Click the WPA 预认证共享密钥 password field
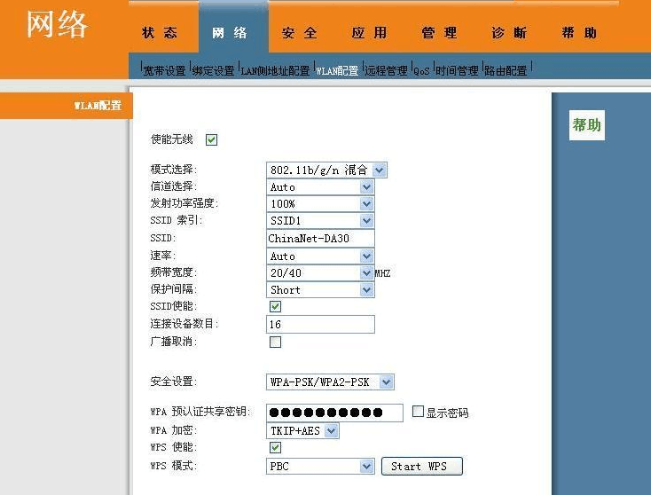This screenshot has height=495, width=651. (x=335, y=412)
